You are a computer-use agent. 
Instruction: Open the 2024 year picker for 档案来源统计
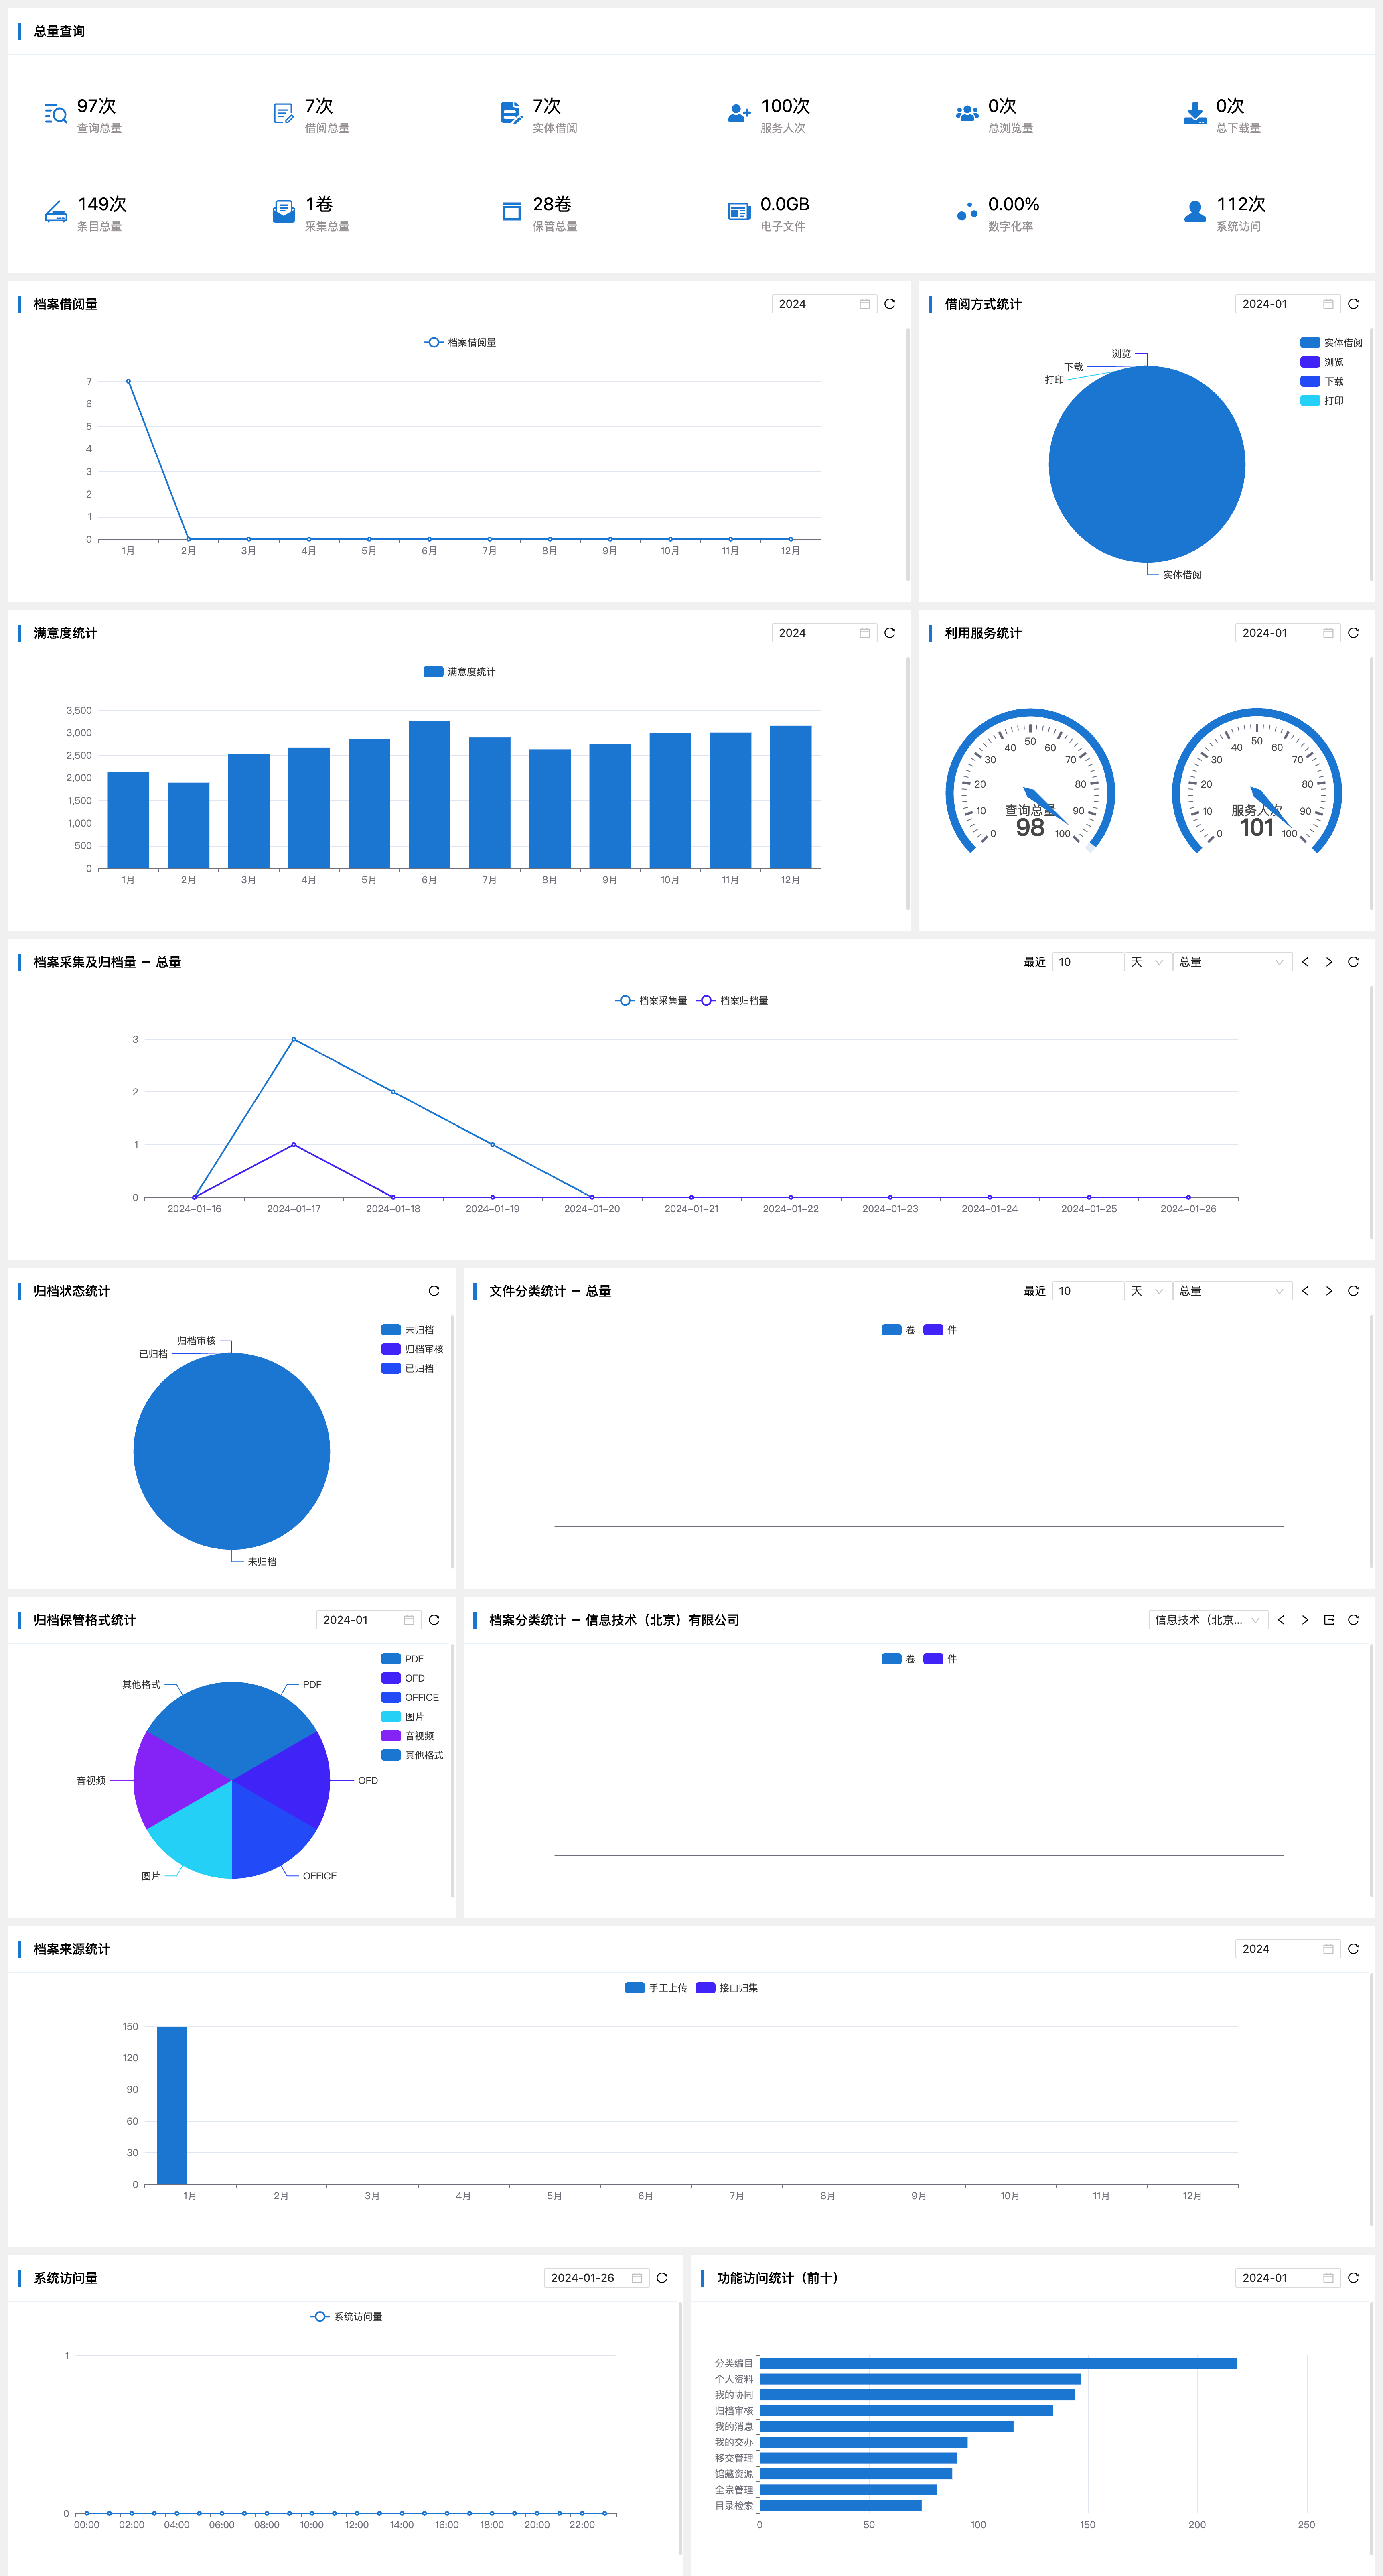[1288, 1949]
